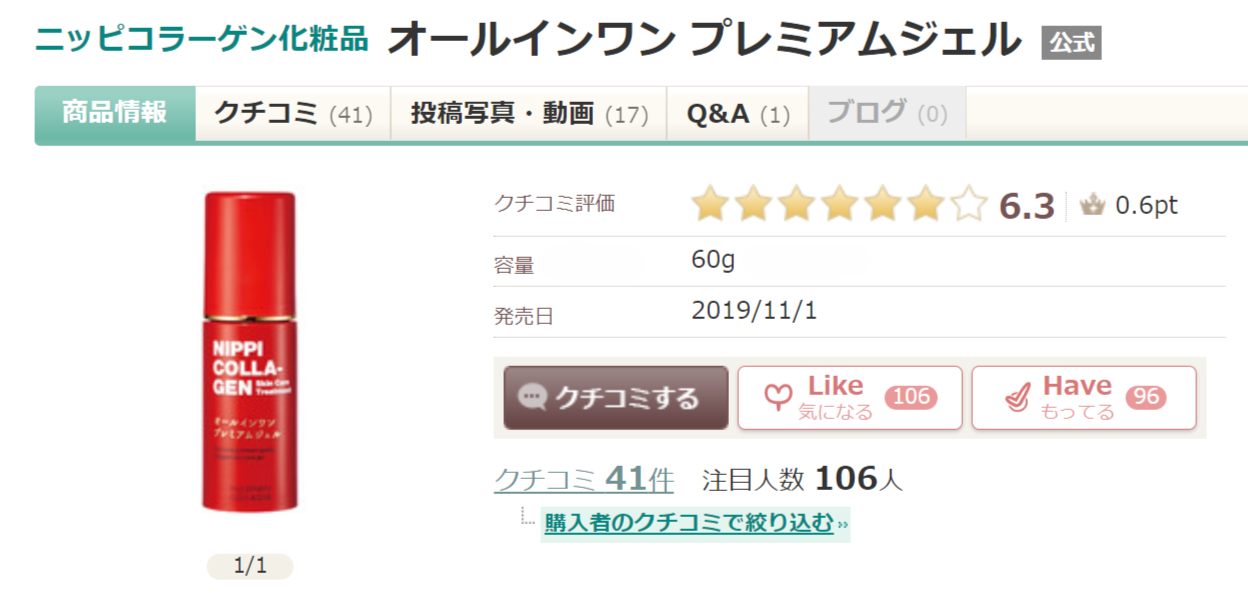This screenshot has width=1248, height=606.
Task: Open the ニッピコラーゲン化粧品 brand link
Action: 202,39
